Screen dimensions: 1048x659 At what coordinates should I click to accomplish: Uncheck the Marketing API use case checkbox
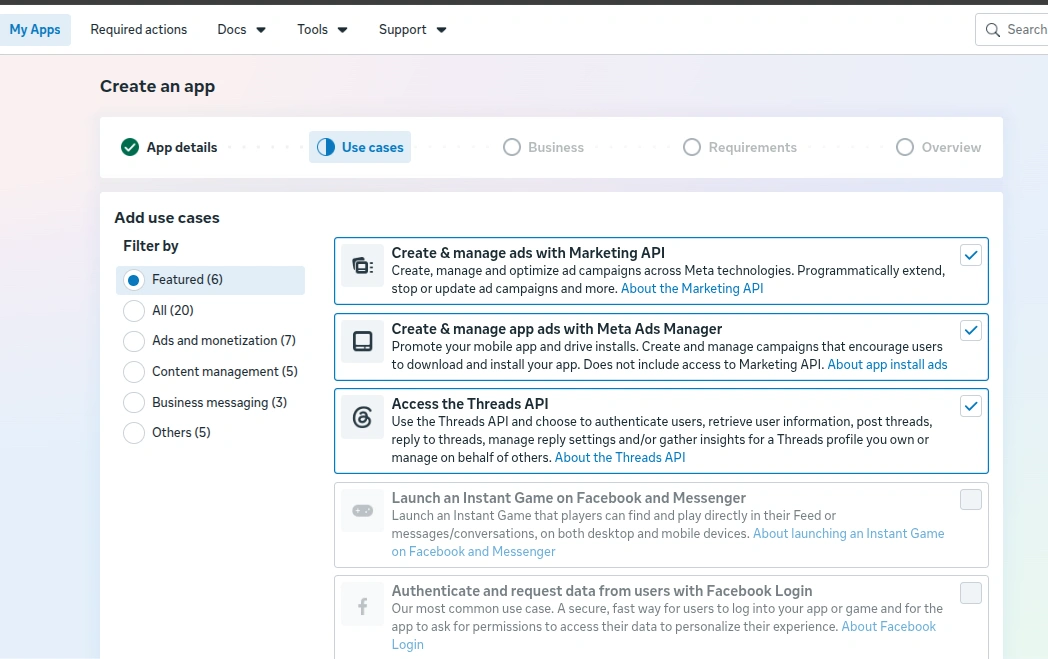pyautogui.click(x=970, y=255)
